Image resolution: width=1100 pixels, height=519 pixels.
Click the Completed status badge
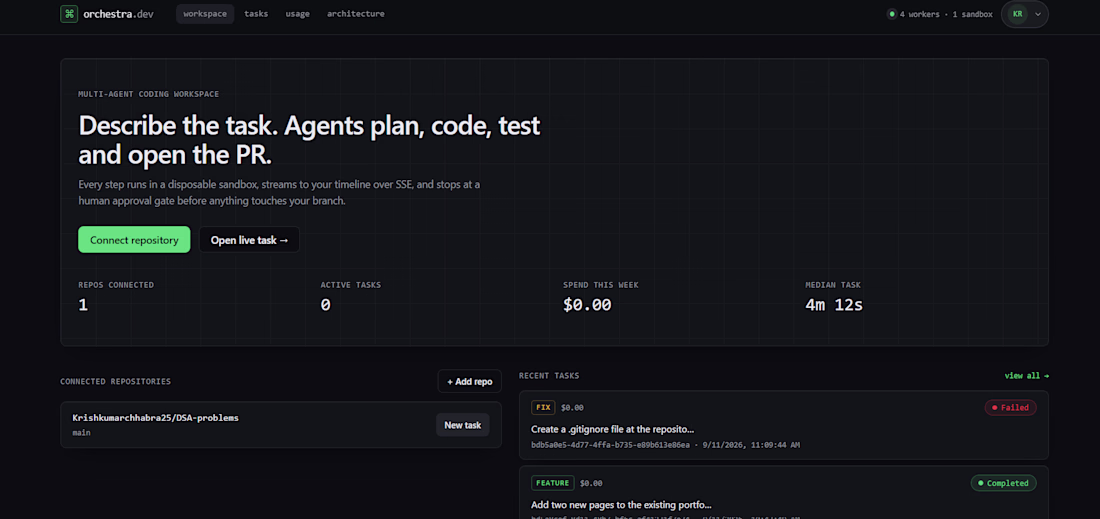click(1003, 483)
